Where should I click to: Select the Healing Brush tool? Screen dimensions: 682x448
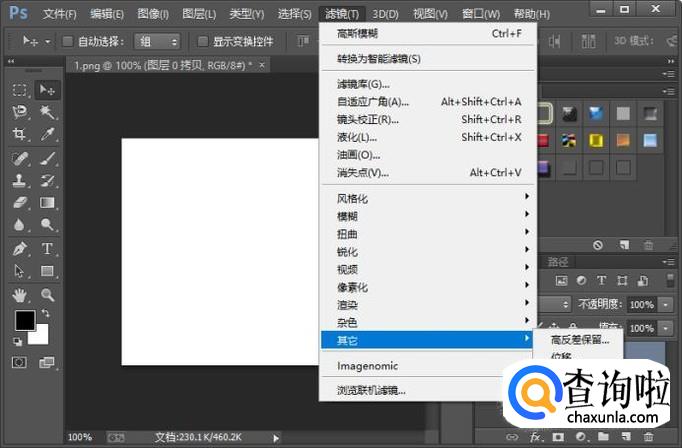20,159
